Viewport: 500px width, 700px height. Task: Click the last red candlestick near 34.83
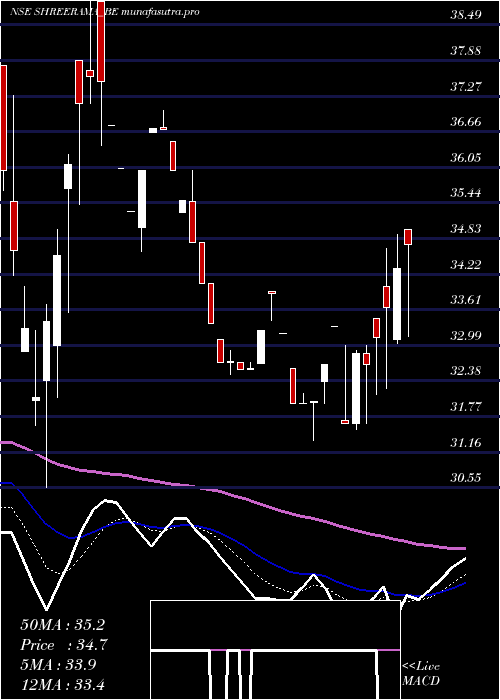point(408,237)
